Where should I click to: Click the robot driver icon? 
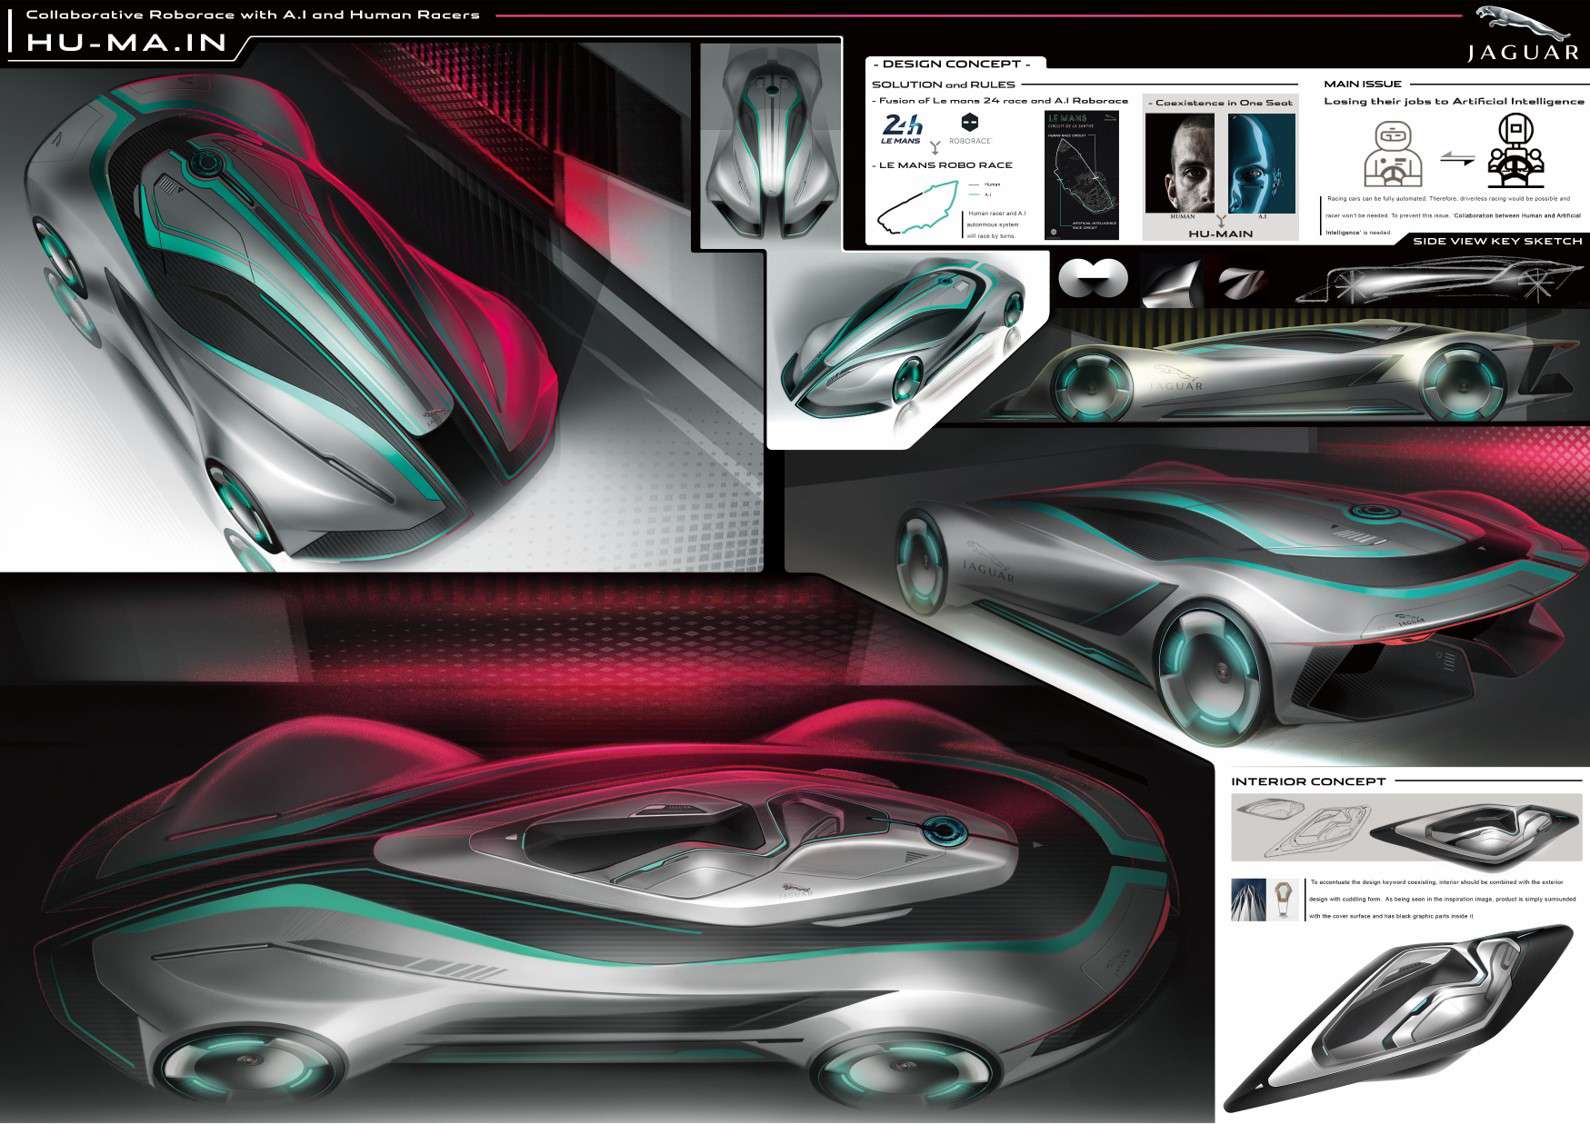(x=1516, y=152)
